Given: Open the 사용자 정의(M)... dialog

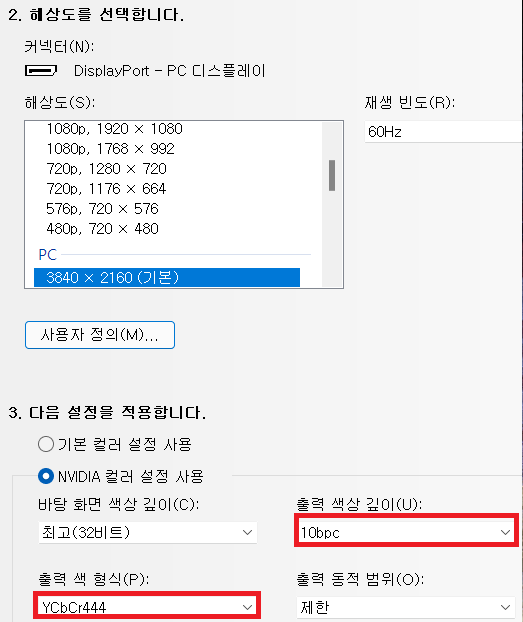Looking at the screenshot, I should pos(100,335).
